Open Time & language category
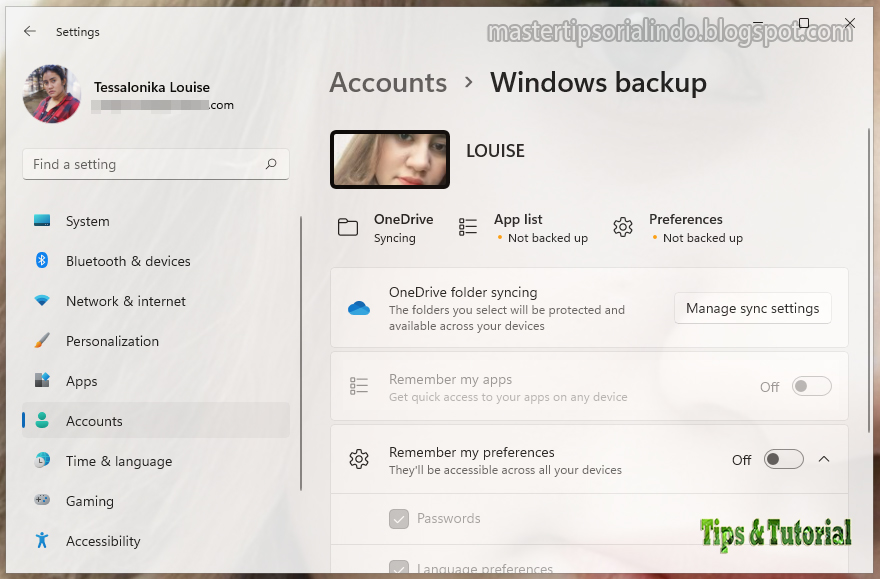880x579 pixels. click(x=156, y=461)
